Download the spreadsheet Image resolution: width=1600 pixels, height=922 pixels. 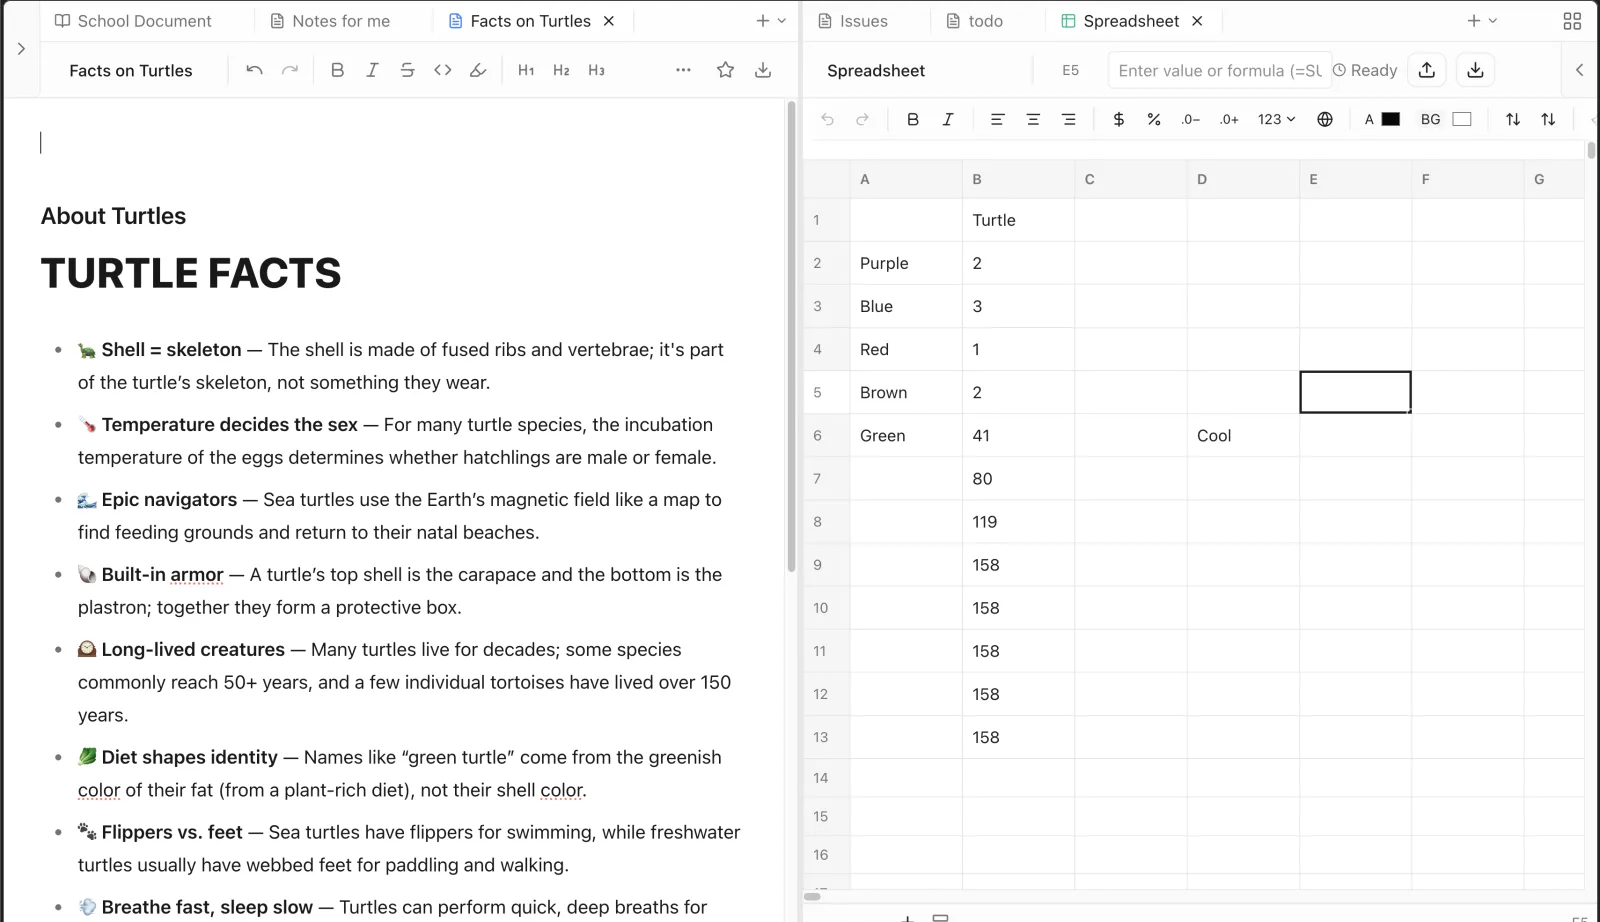[1475, 70]
